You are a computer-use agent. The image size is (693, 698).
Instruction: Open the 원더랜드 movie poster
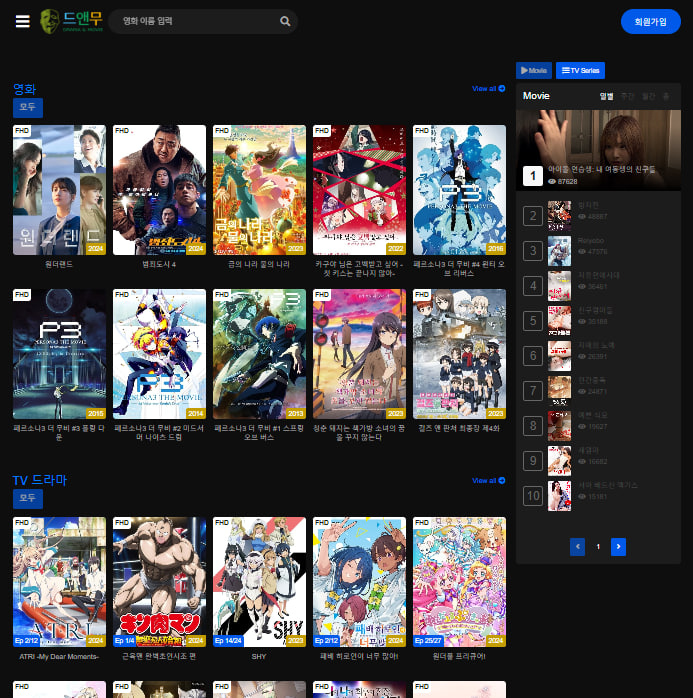[x=59, y=190]
